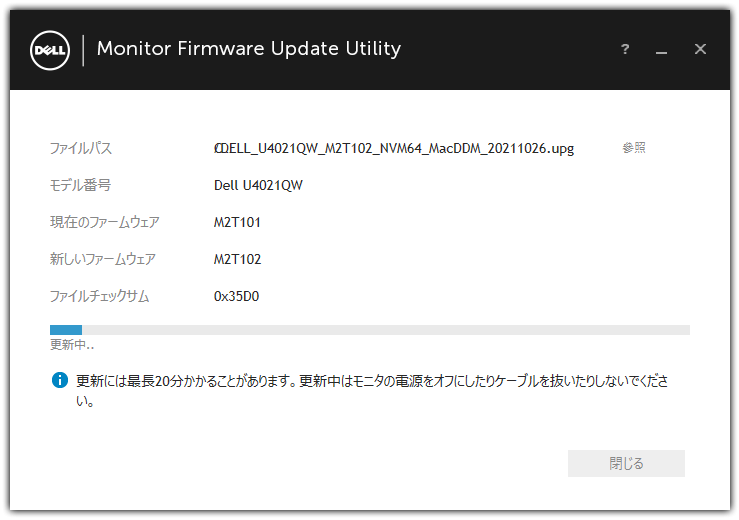Minimize the firmware utility window
Viewport: 739px width, 520px height.
click(x=661, y=51)
